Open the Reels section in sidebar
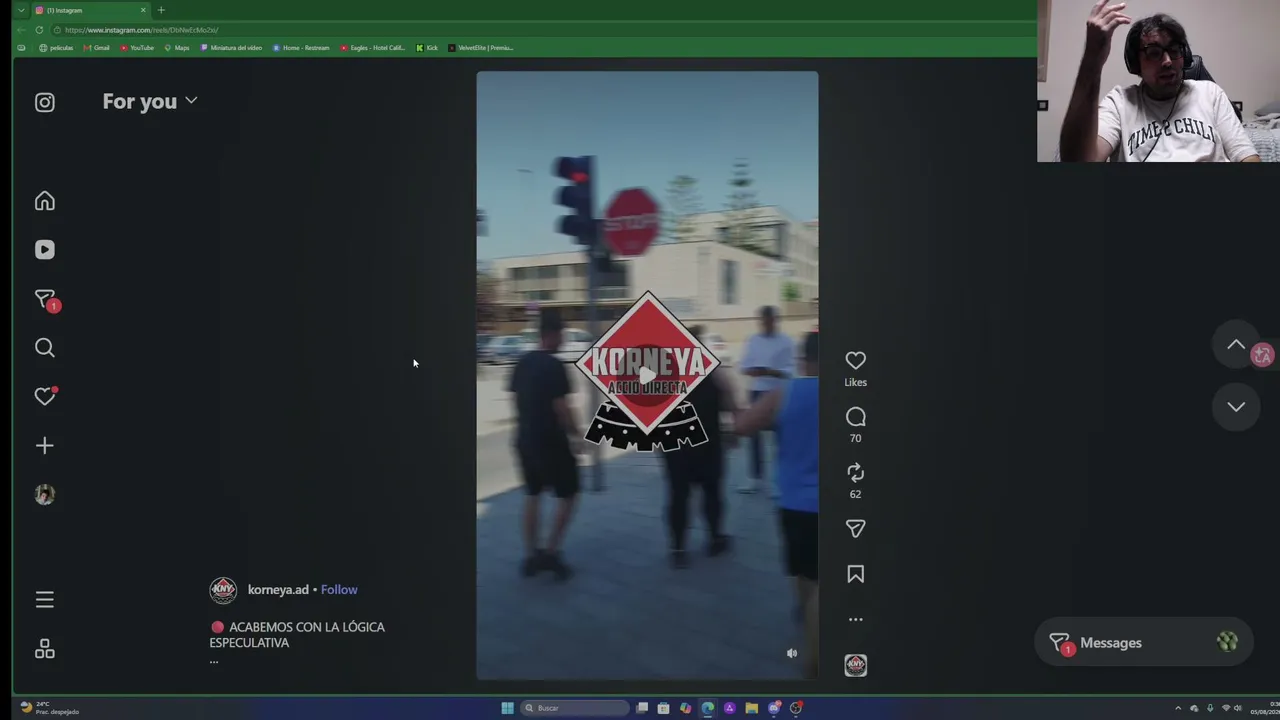This screenshot has width=1280, height=720. 45,250
